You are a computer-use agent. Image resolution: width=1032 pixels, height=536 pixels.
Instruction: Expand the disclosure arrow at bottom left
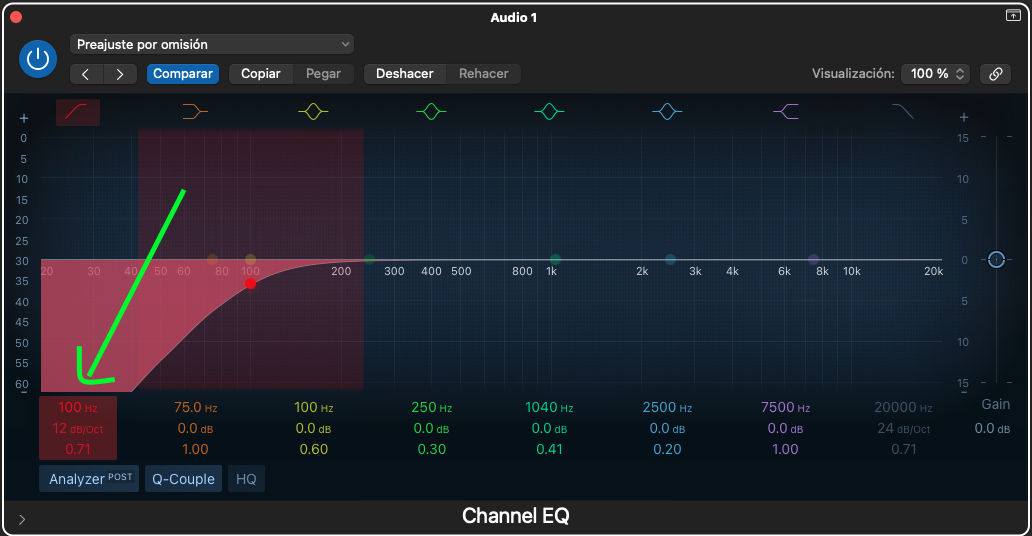click(22, 519)
